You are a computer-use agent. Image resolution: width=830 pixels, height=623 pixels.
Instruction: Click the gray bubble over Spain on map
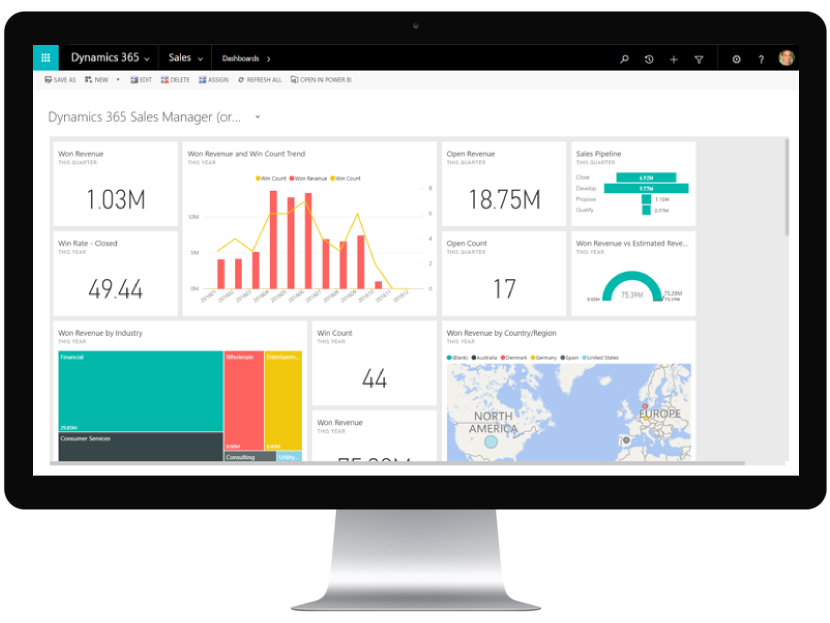coord(626,440)
